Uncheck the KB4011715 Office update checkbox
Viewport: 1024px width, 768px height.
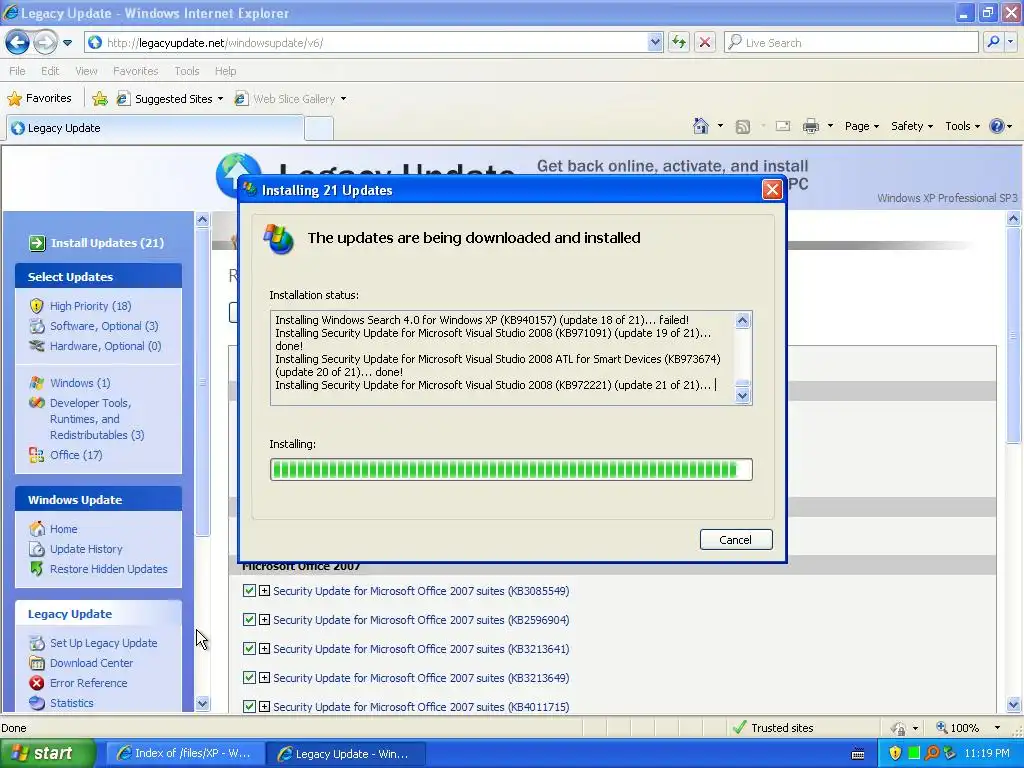249,706
